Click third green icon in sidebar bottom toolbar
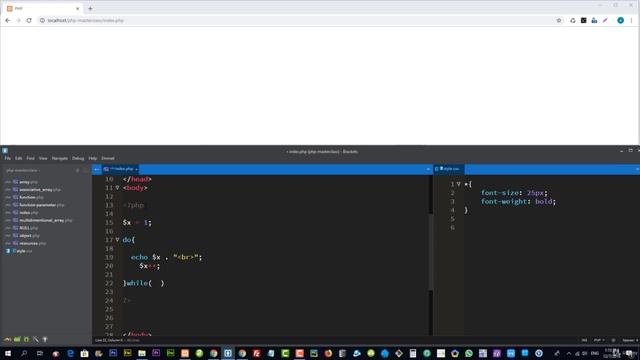Image resolution: width=640 pixels, height=360 pixels. point(27,340)
